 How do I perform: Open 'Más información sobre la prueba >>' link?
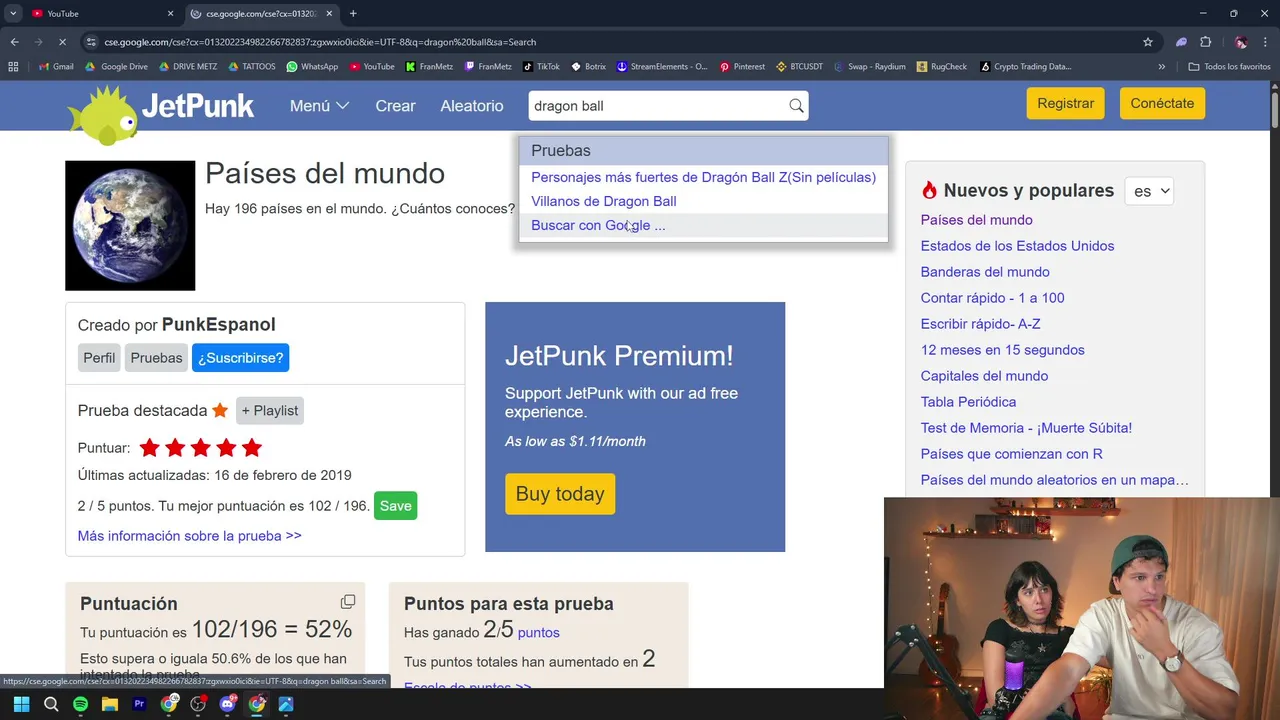(189, 536)
